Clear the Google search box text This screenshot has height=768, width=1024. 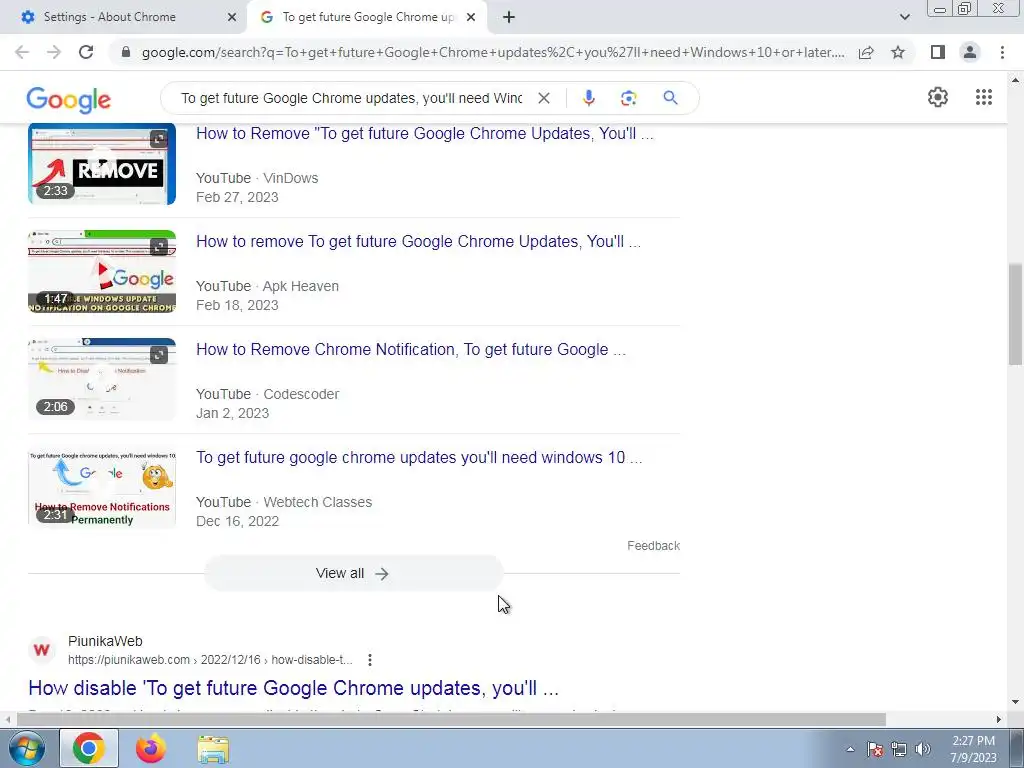(543, 98)
